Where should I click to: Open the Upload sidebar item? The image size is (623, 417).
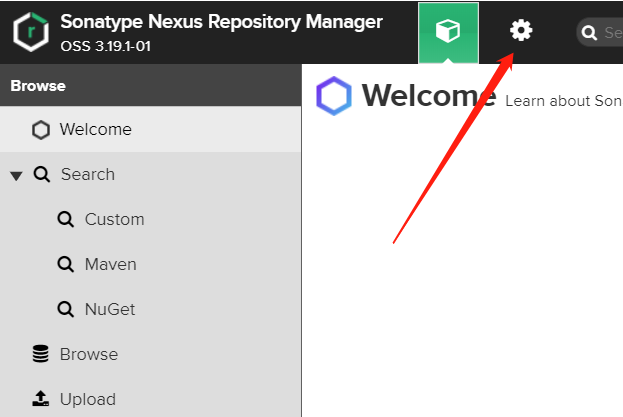(150, 399)
